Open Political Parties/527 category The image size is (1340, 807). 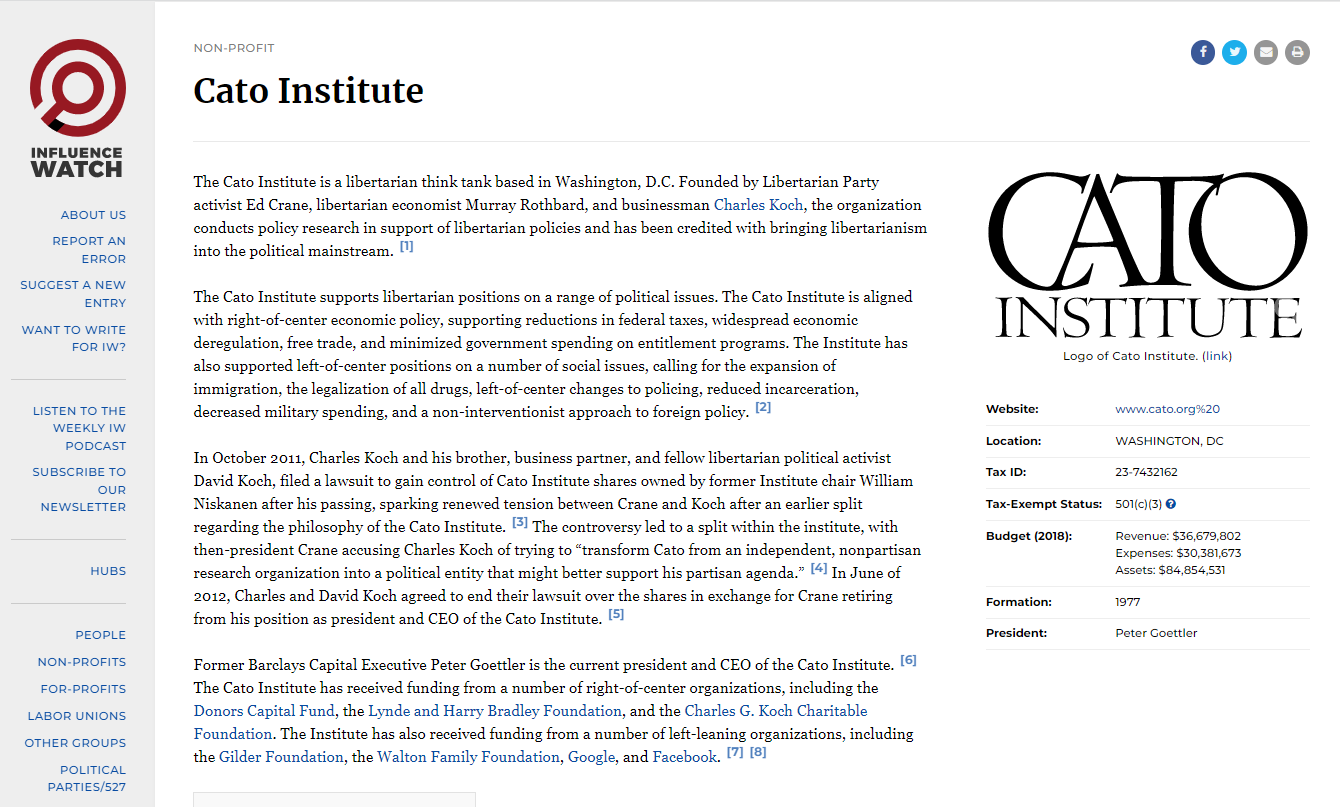click(87, 778)
